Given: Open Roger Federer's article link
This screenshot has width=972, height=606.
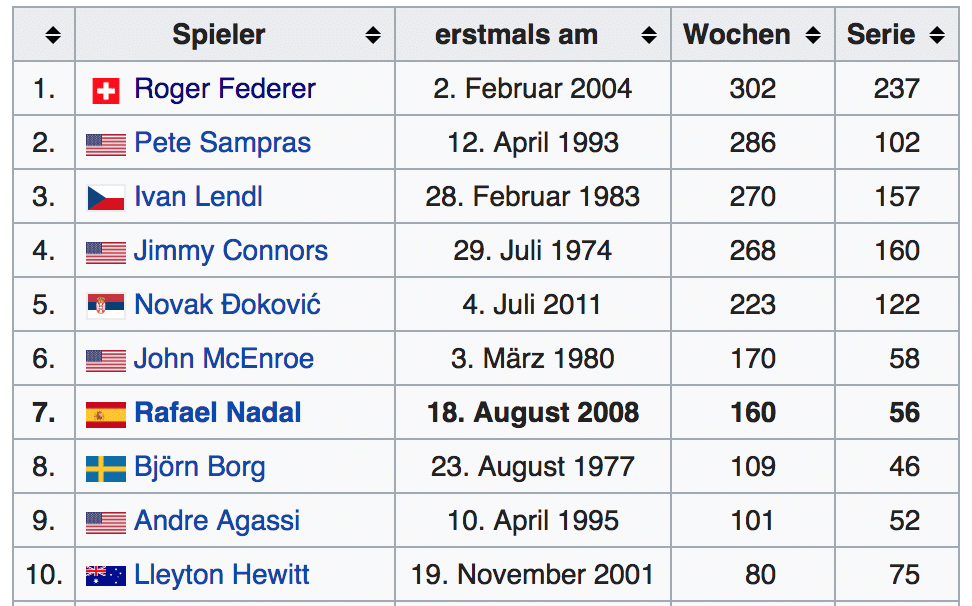Looking at the screenshot, I should coord(225,89).
